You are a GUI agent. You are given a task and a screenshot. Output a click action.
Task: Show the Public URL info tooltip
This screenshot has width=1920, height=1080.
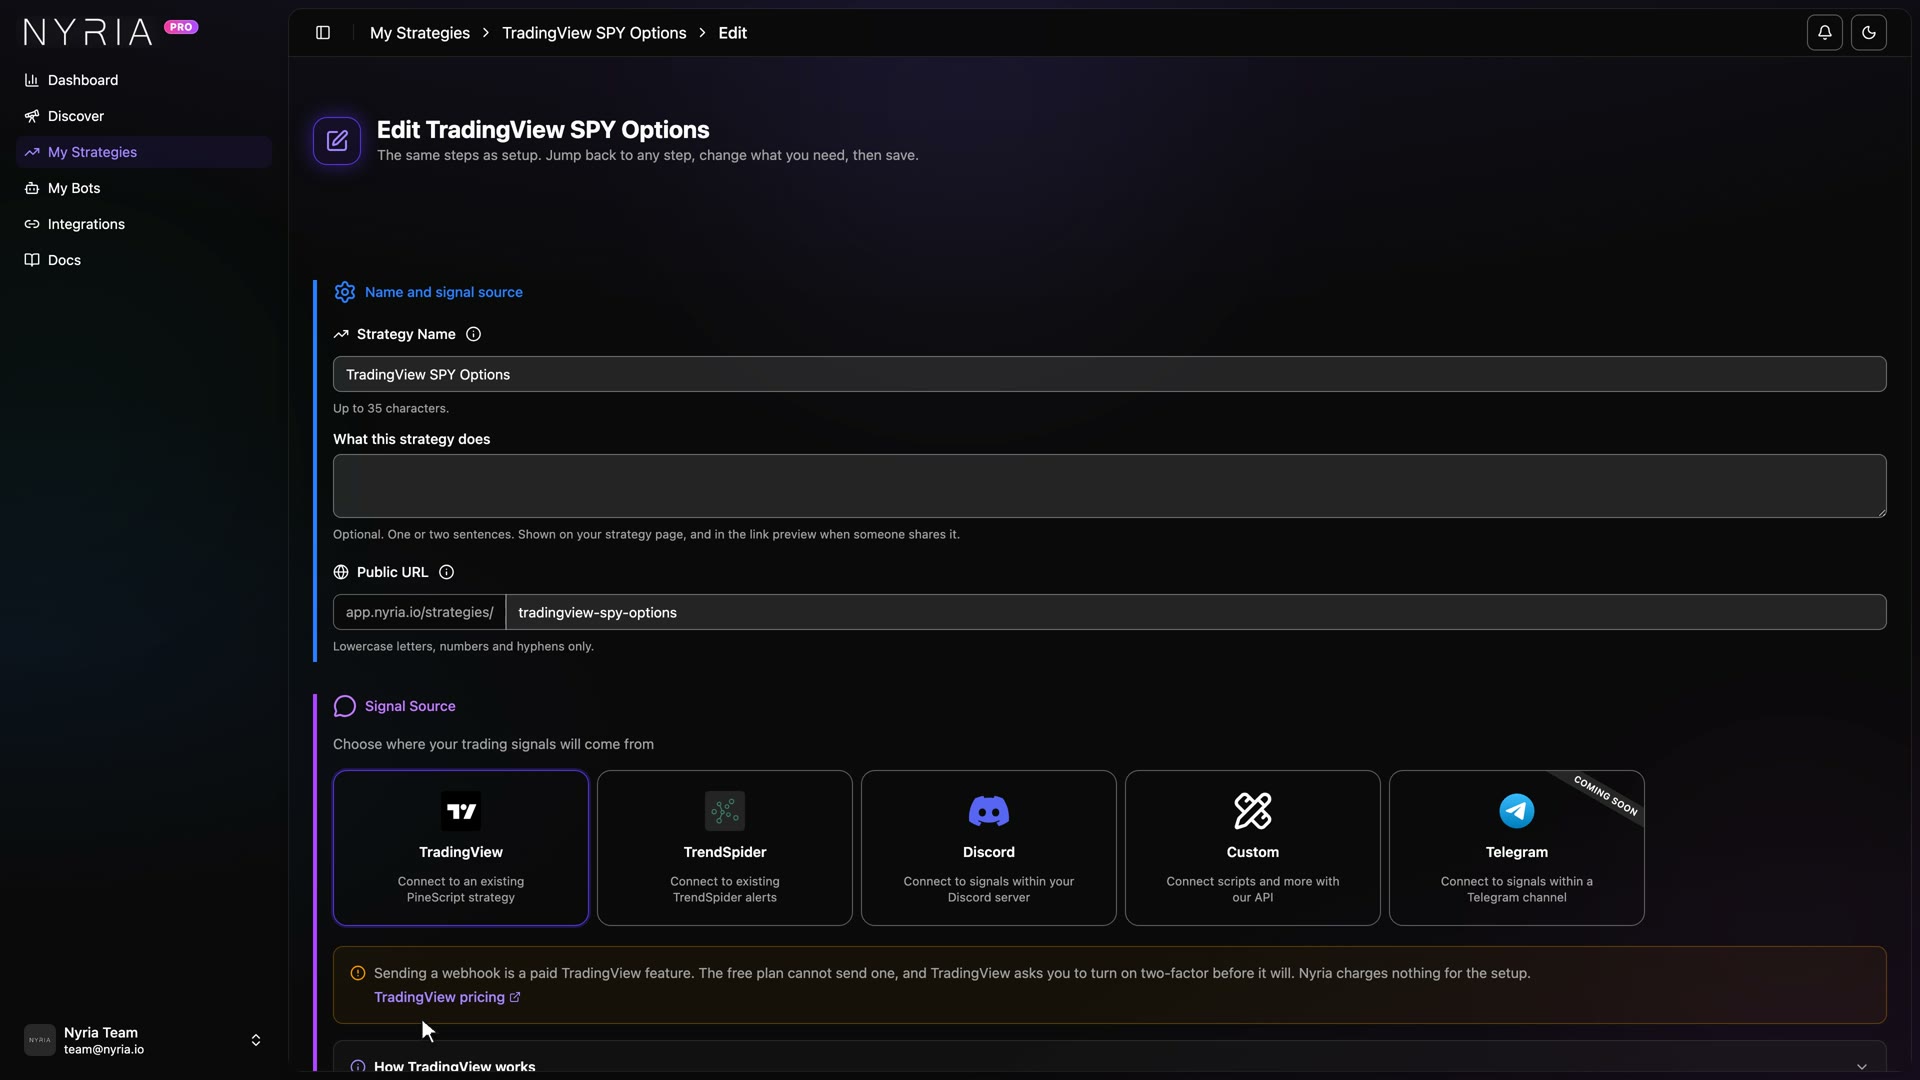pos(447,572)
